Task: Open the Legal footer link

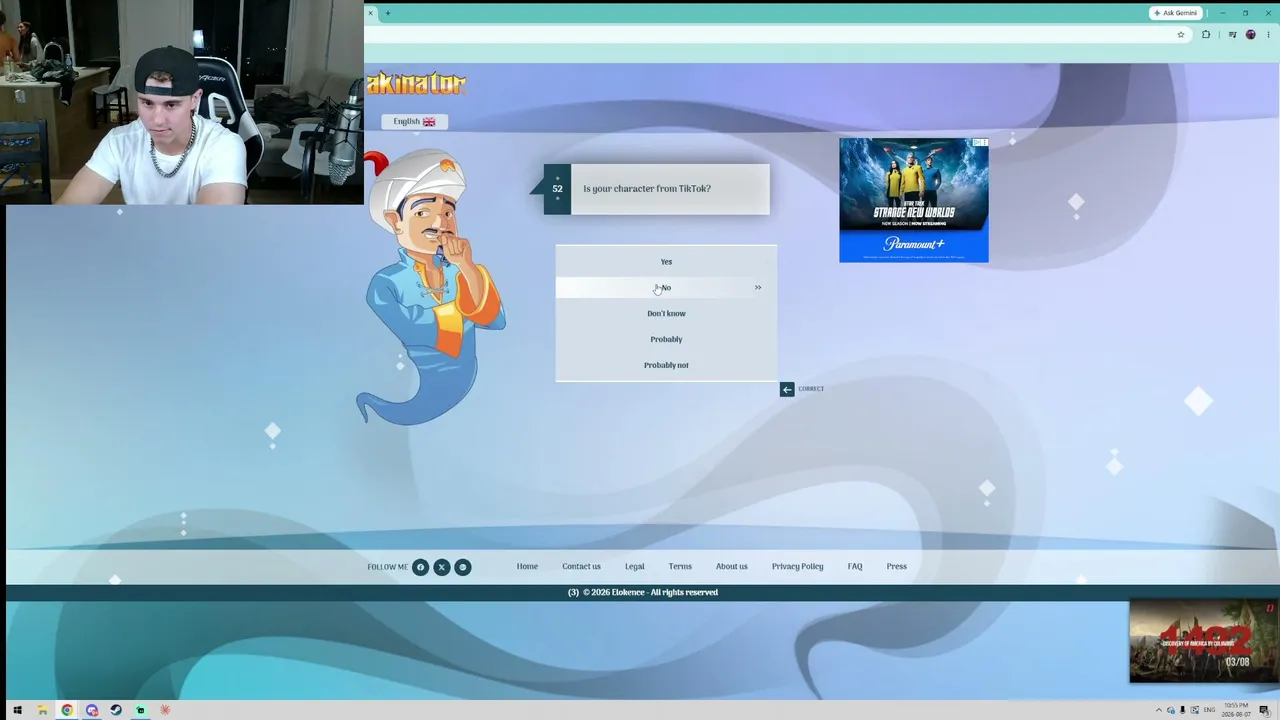Action: pos(635,567)
